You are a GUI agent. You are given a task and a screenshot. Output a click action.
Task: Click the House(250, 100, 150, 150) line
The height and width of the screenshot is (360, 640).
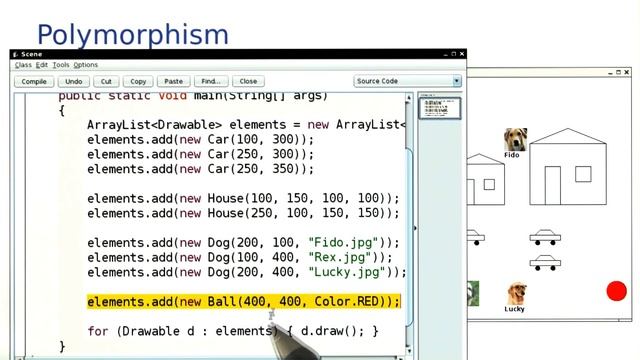coord(243,213)
